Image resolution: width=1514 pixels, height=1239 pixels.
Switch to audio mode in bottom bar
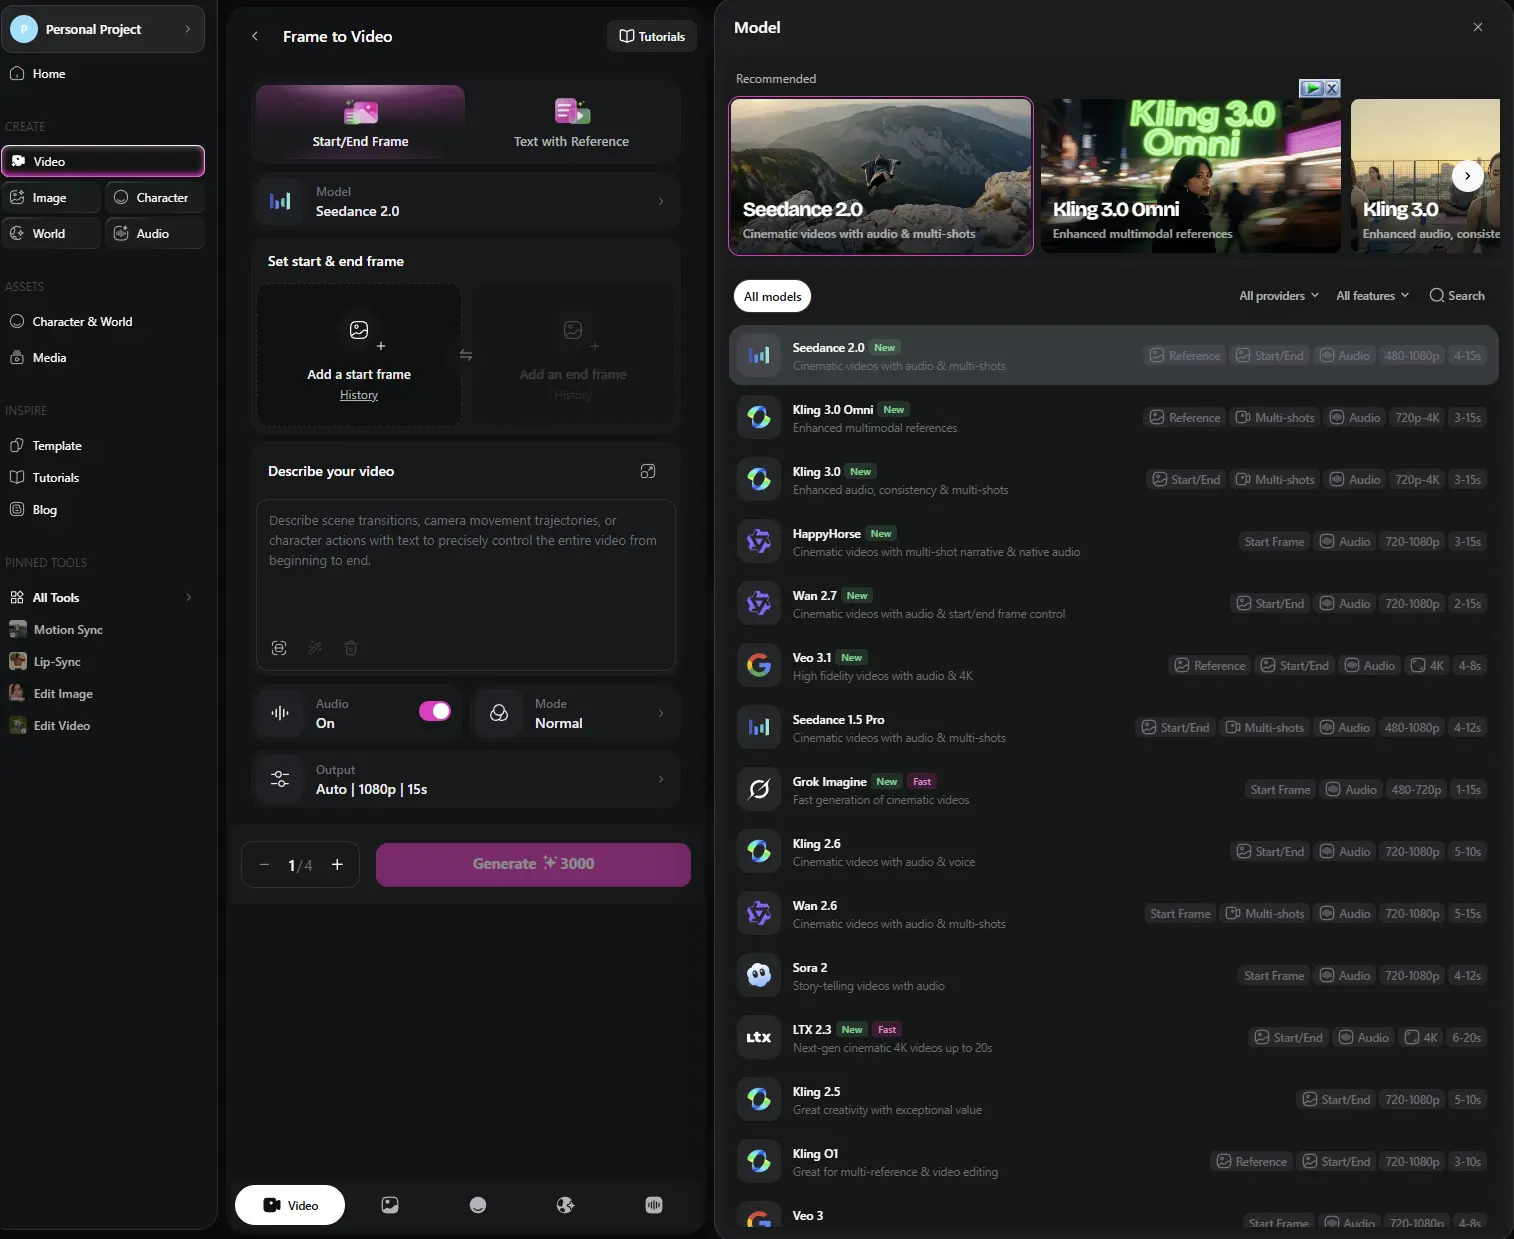[x=654, y=1205]
